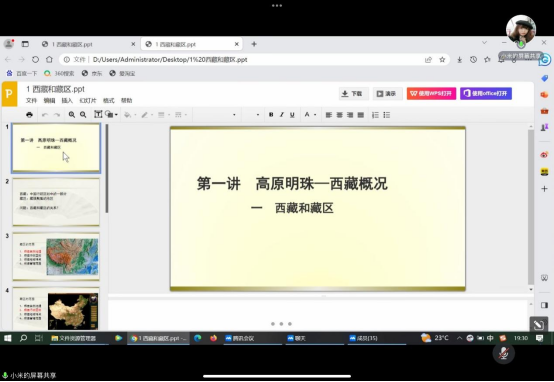Click the print icon in the toolbar
The width and height of the screenshot is (554, 382).
(x=29, y=114)
